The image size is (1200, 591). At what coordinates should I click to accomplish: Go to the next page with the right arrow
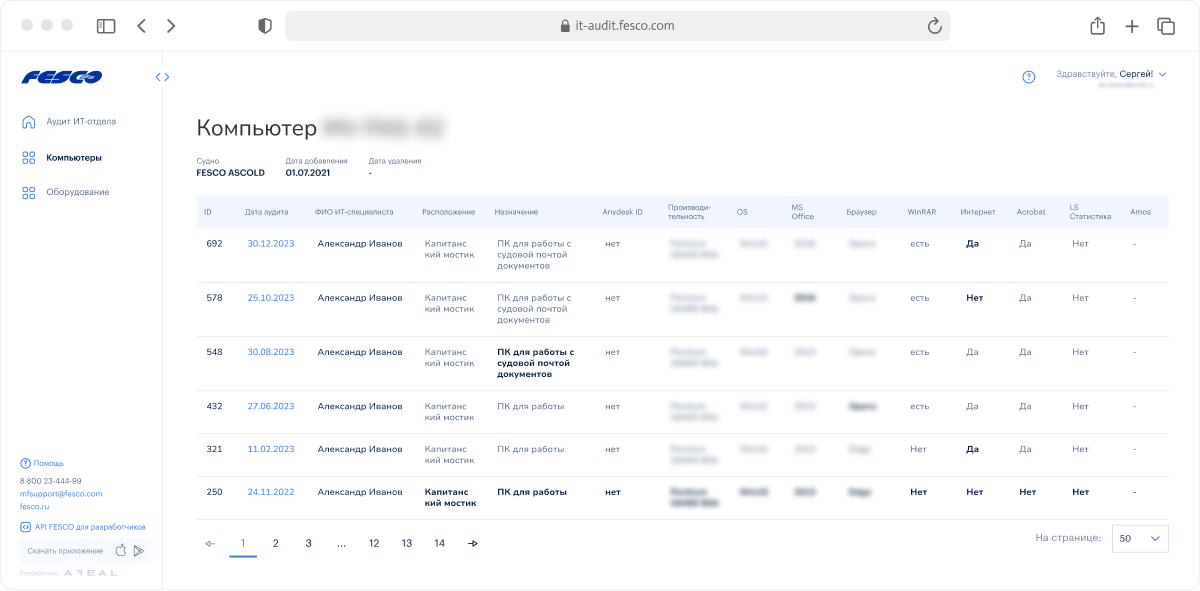pos(472,543)
